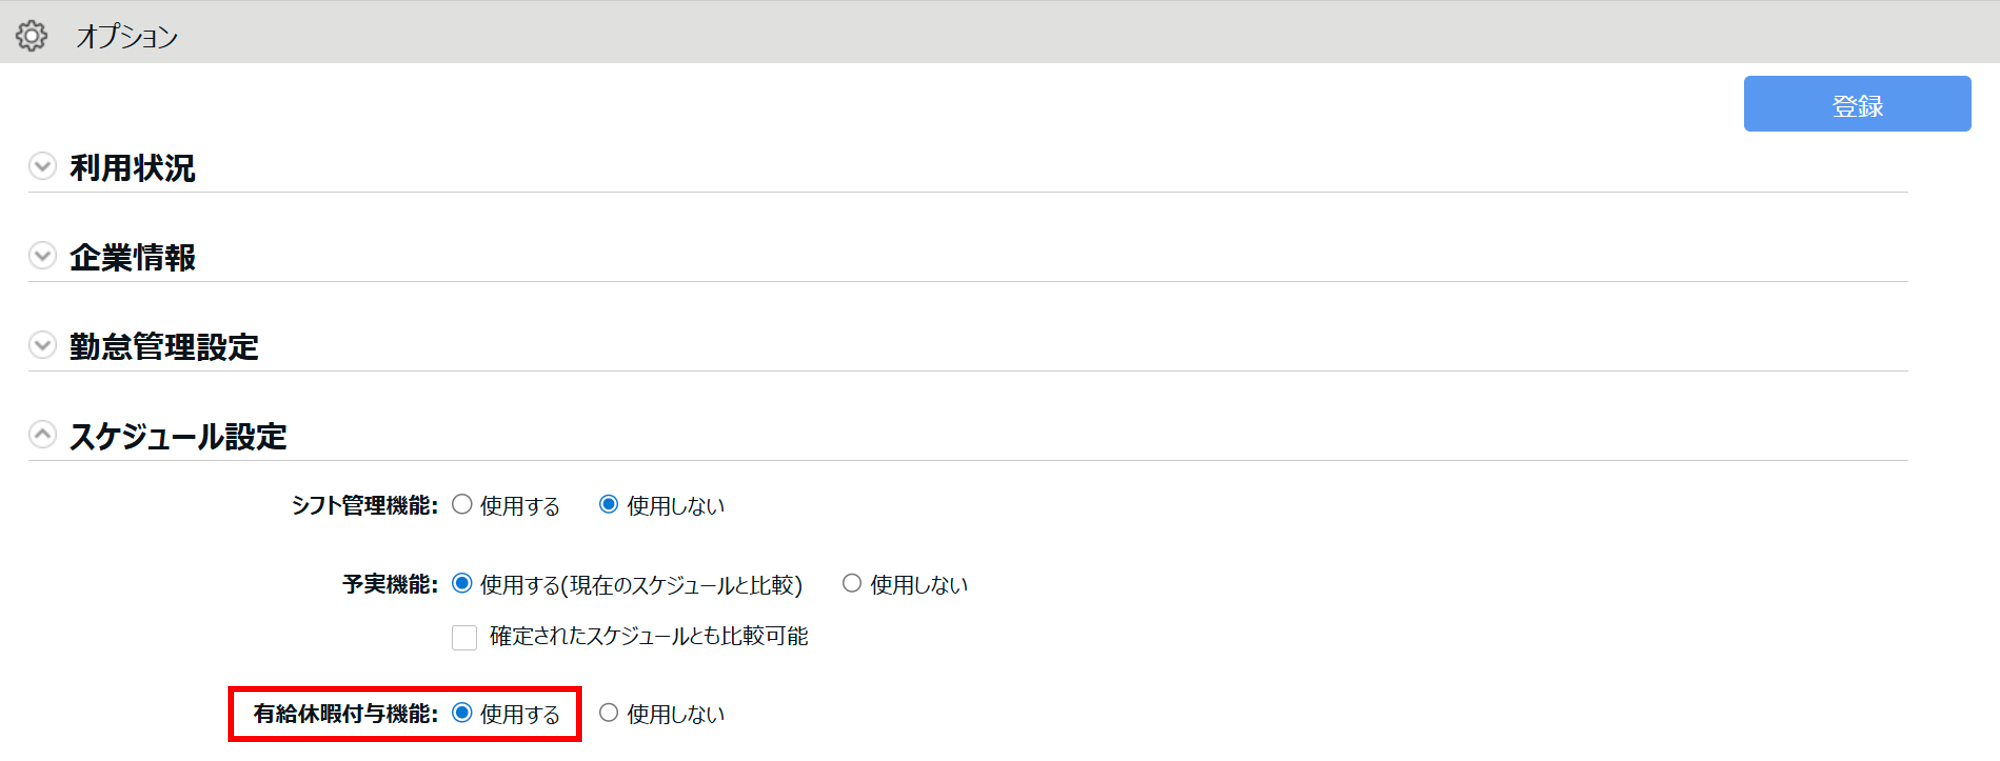Select 使用しない radio for シフト管理機能
Image resolution: width=2000 pixels, height=761 pixels.
click(608, 505)
